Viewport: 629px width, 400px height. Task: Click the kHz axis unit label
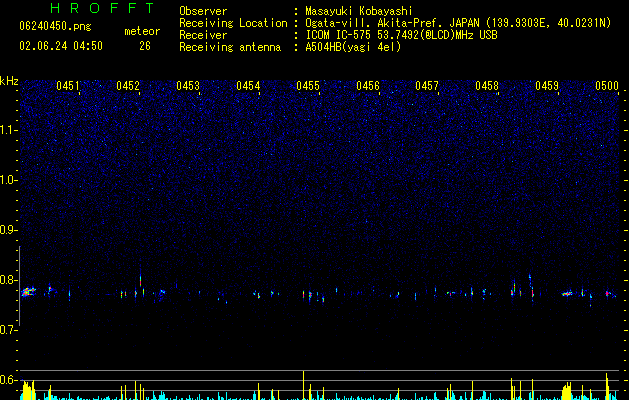[x=9, y=81]
